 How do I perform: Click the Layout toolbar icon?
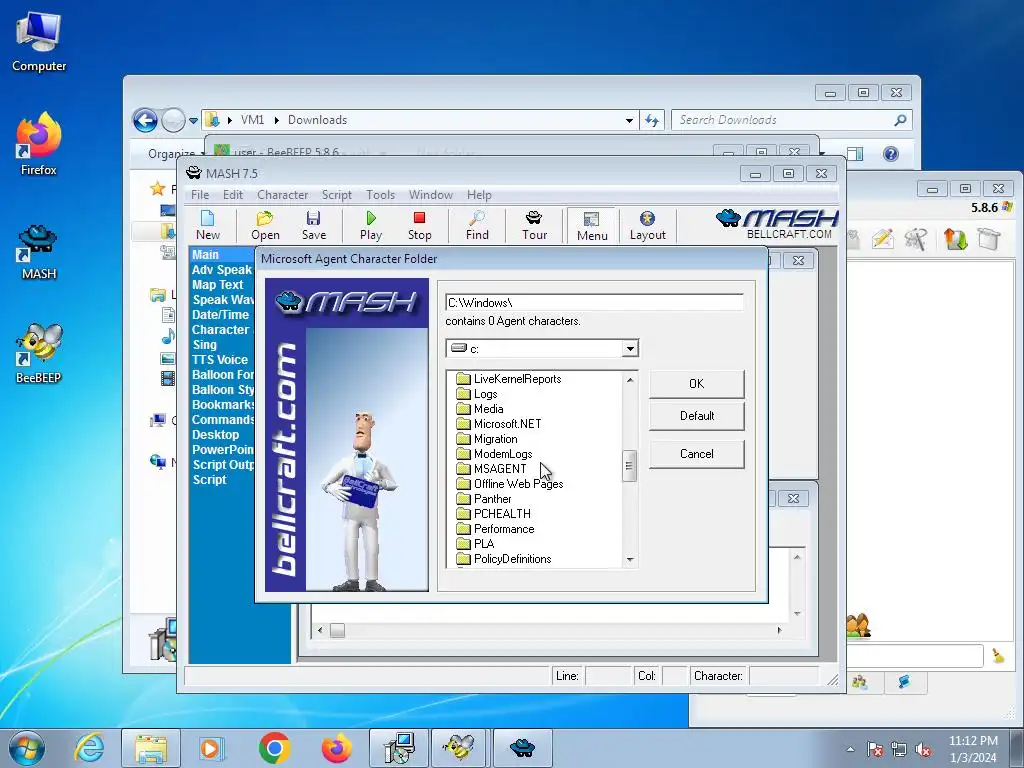point(647,225)
